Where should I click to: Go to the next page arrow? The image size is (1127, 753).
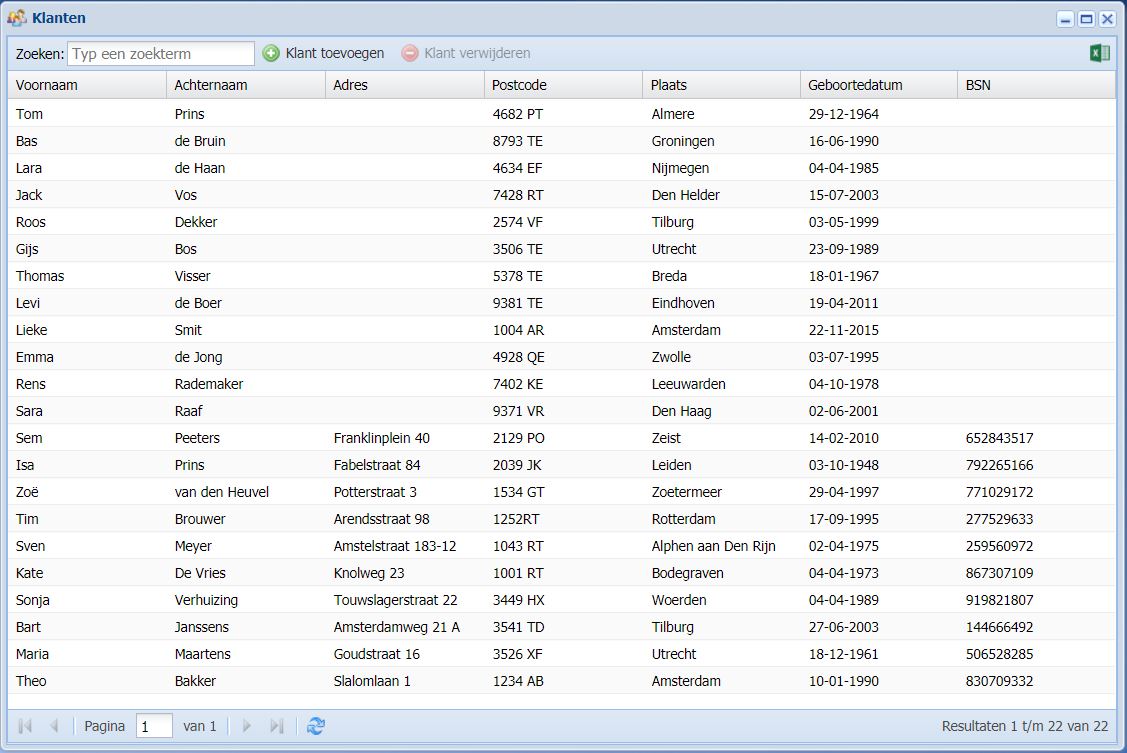click(x=247, y=726)
